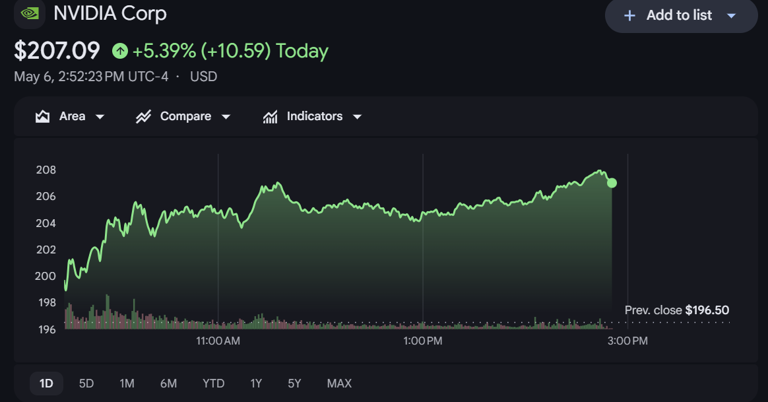Click the current price dot on chart
Screen dimensions: 768x402
[x=612, y=183]
